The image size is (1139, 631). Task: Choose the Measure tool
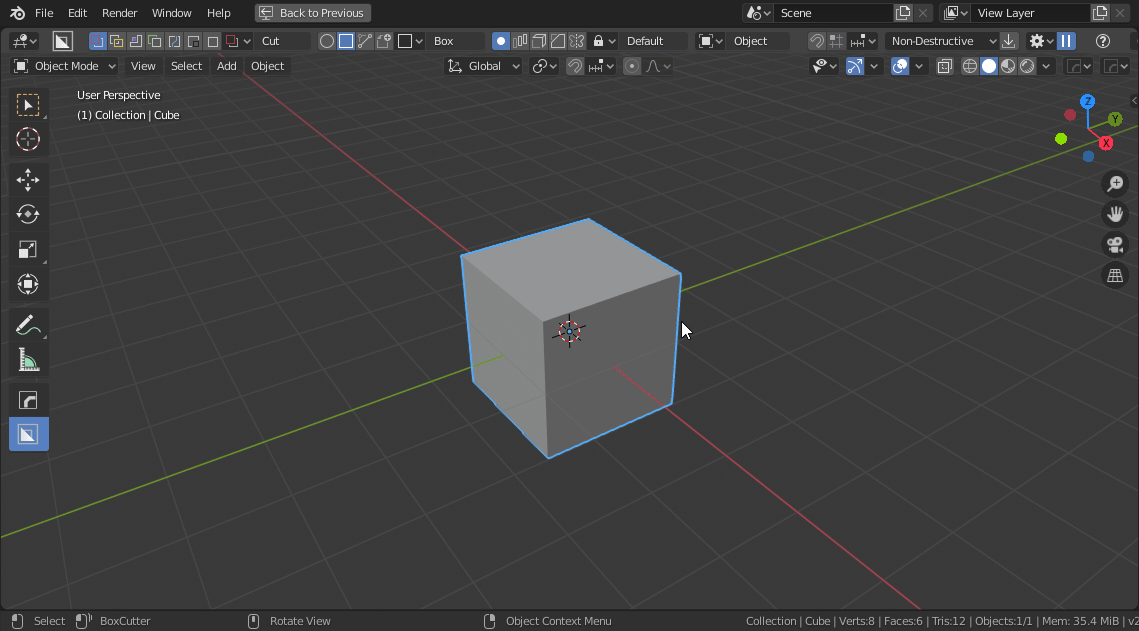(x=28, y=360)
